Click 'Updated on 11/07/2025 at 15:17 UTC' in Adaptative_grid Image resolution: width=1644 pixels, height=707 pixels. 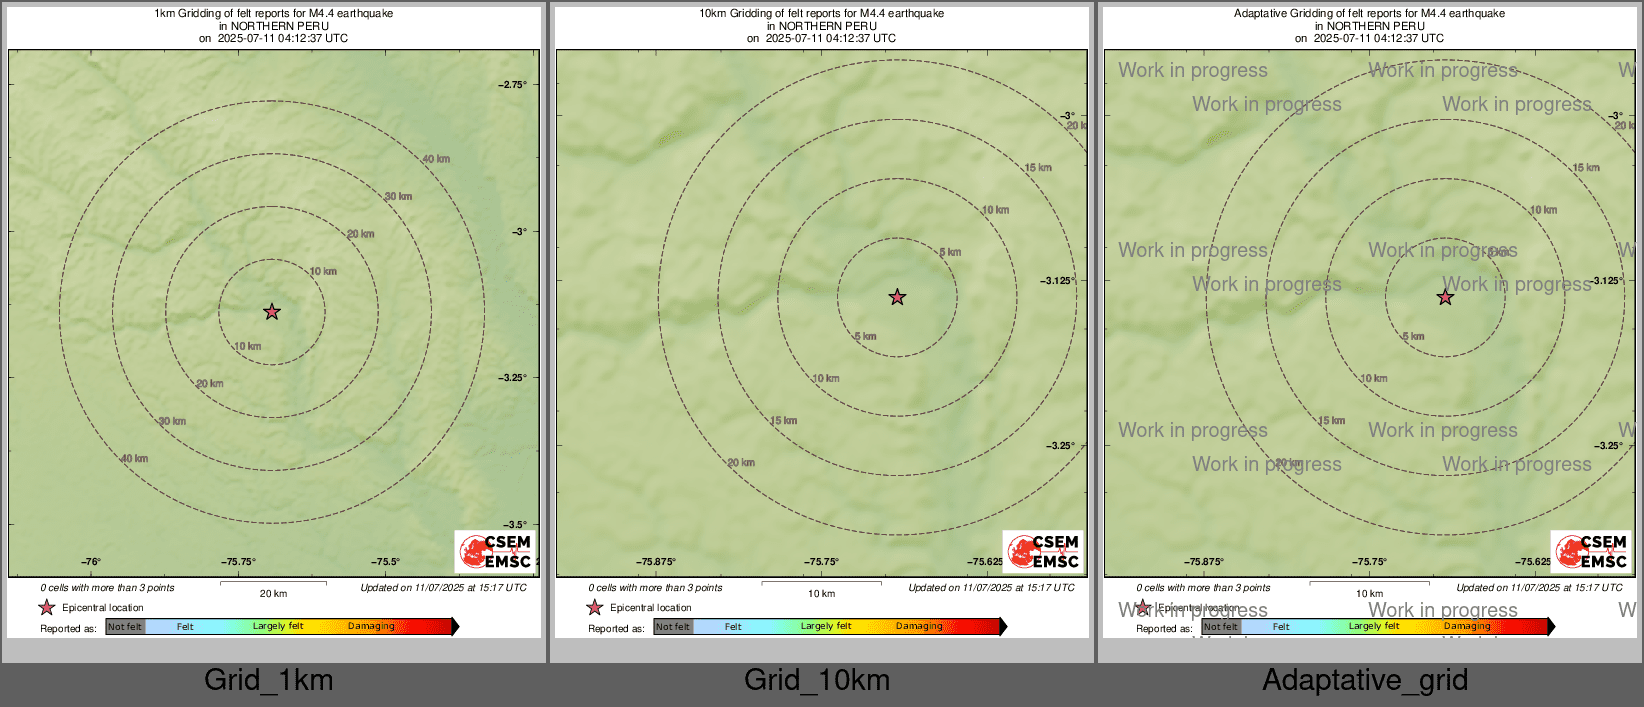(x=1539, y=588)
